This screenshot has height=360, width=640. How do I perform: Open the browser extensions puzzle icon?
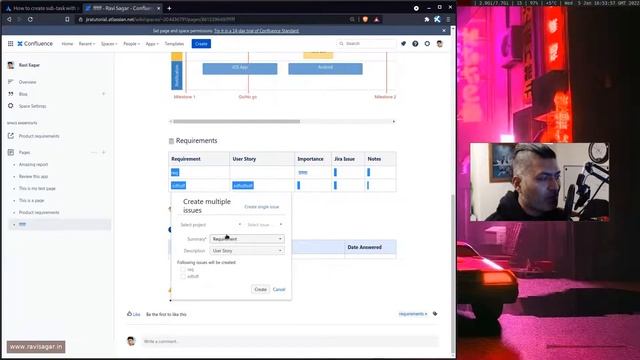[x=427, y=19]
